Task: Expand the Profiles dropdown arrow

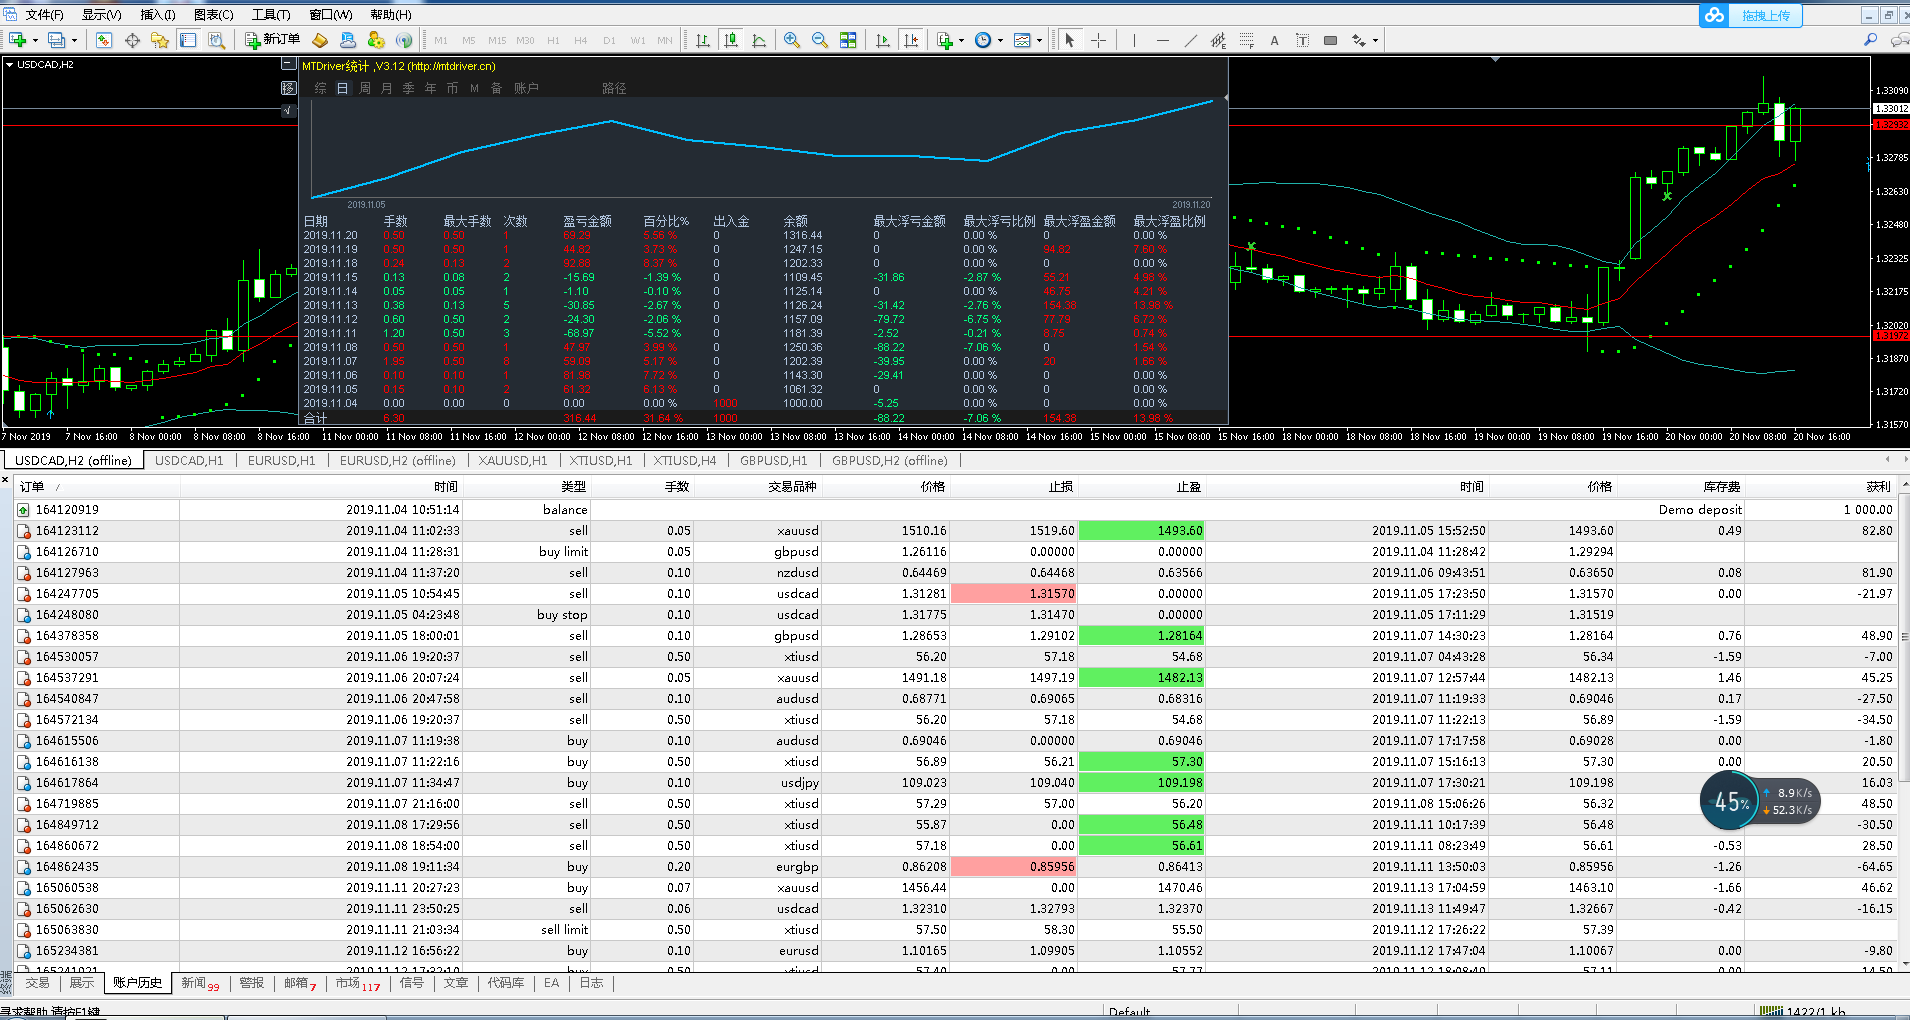Action: (74, 41)
